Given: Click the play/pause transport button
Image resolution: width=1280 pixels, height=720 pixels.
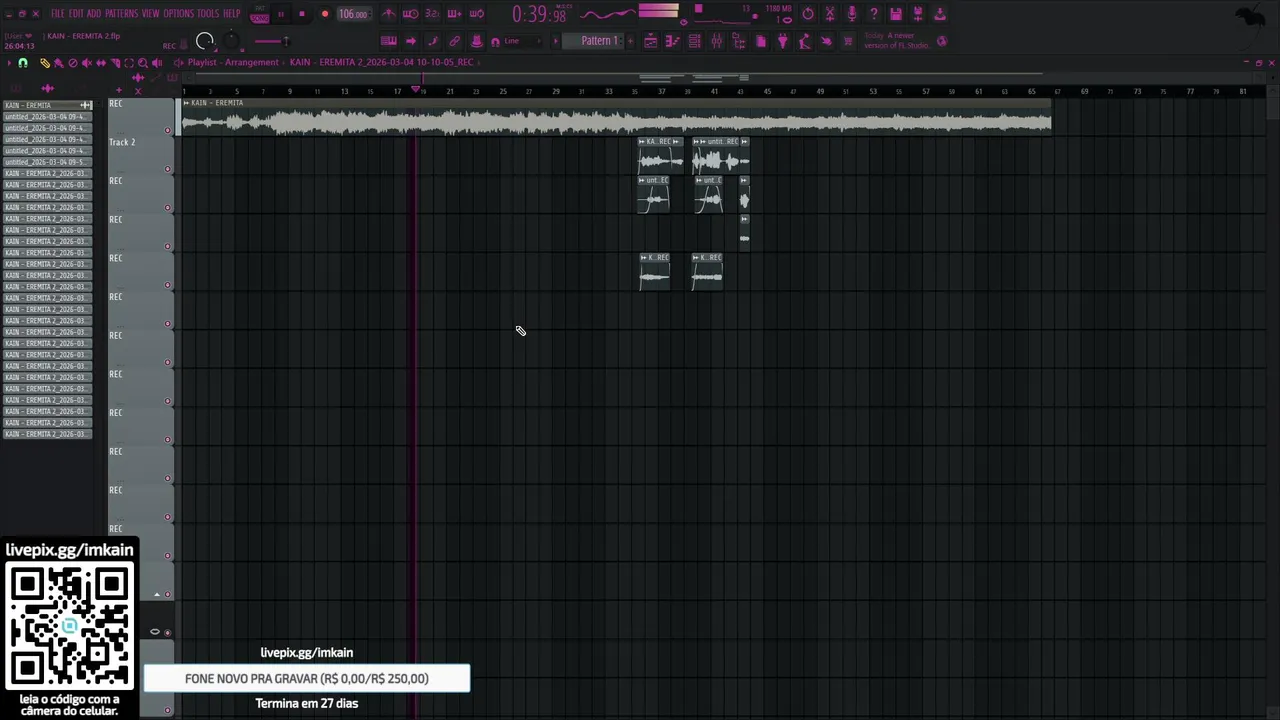Looking at the screenshot, I should click(281, 14).
